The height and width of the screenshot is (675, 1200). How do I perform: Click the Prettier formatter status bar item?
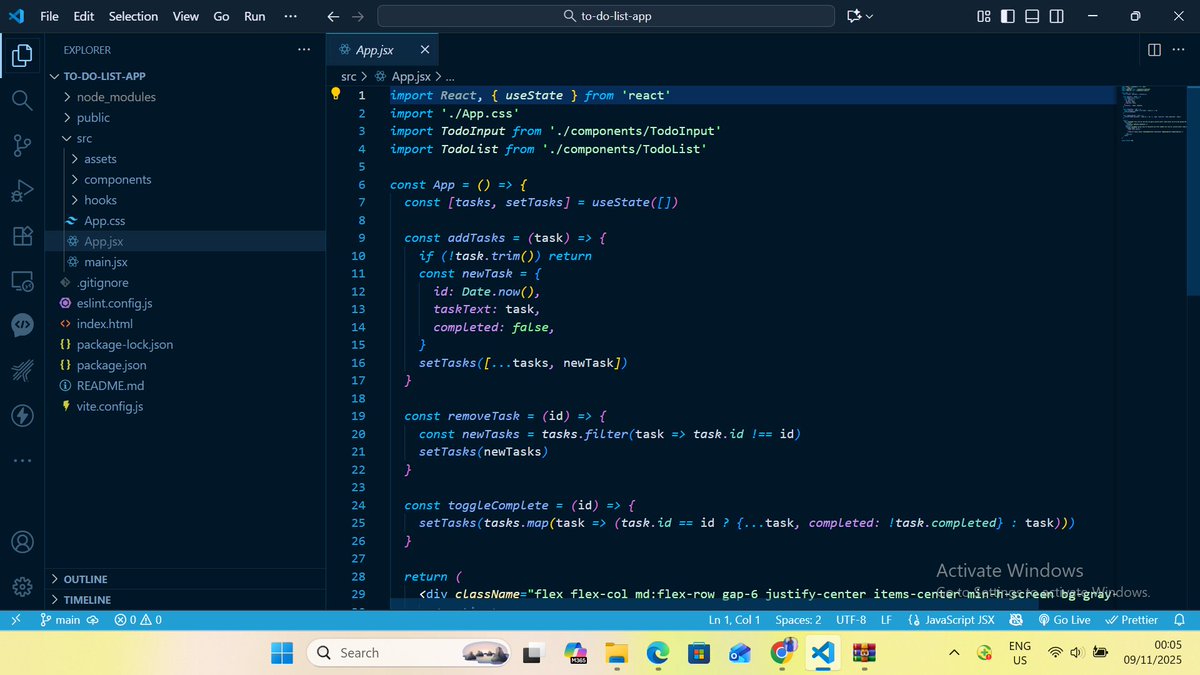point(1131,619)
